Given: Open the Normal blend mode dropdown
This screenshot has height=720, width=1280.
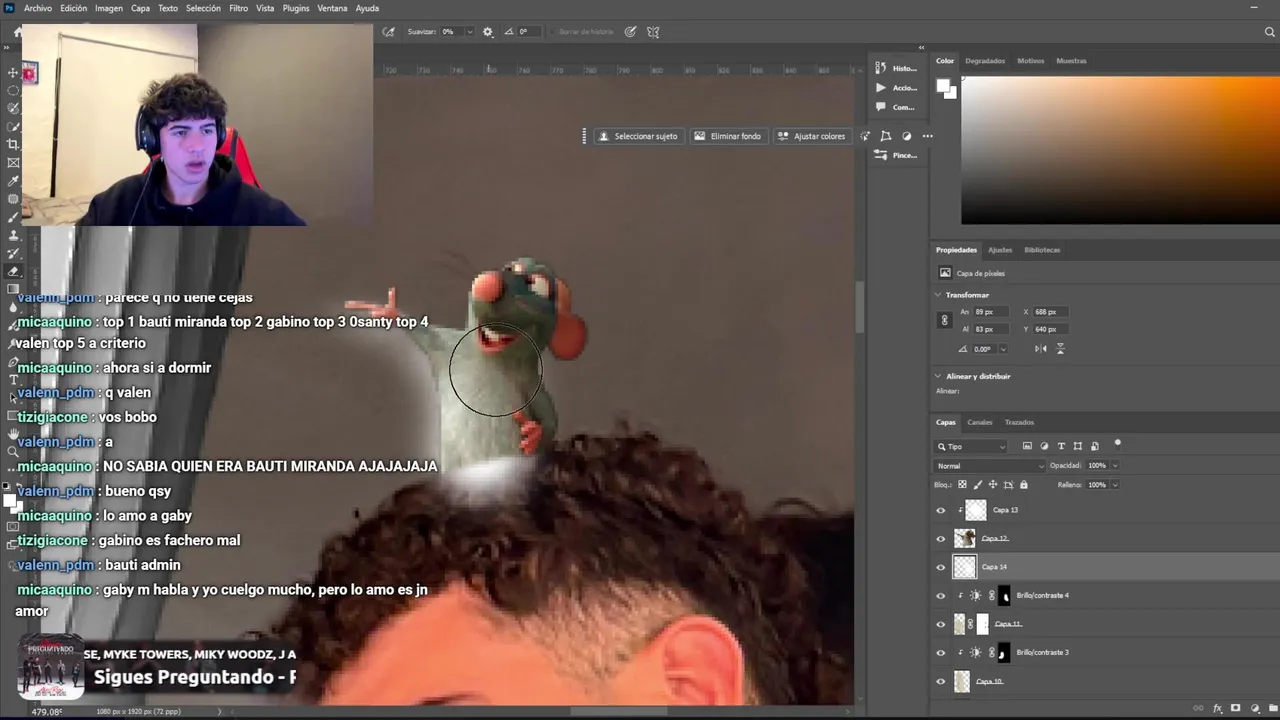Looking at the screenshot, I should 990,466.
